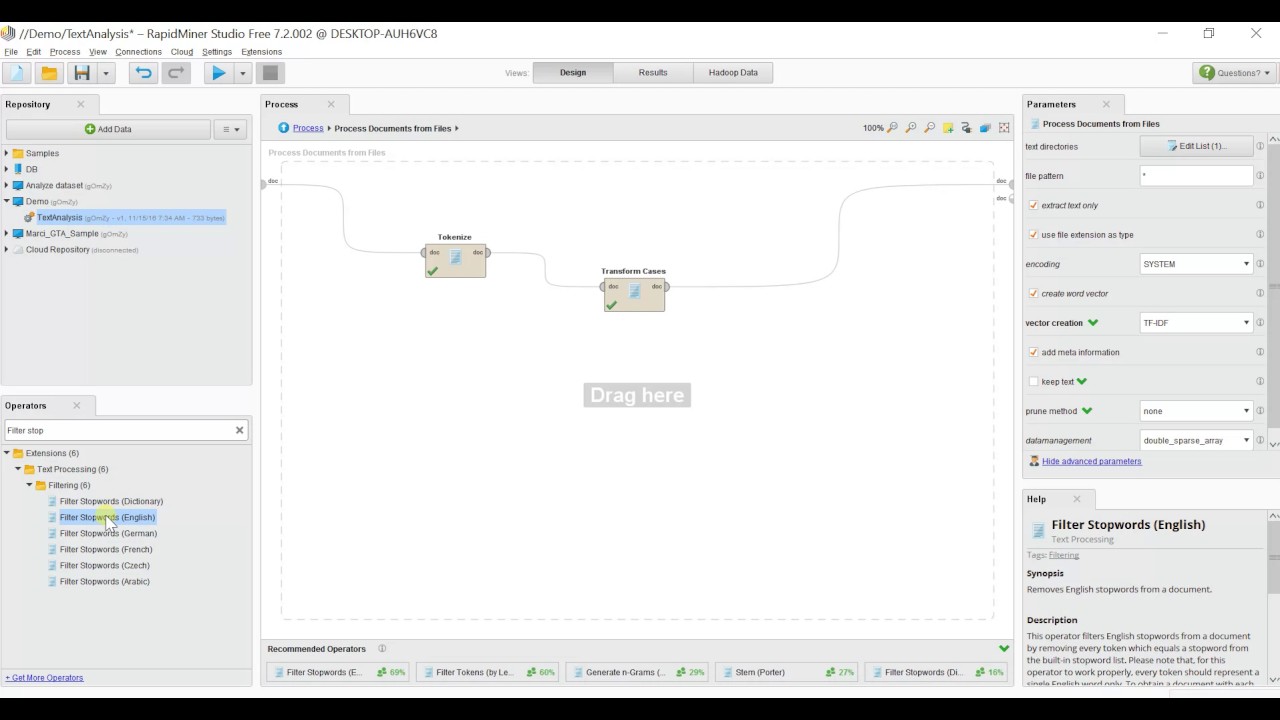
Task: Open datamanagement dropdown
Action: pyautogui.click(x=1196, y=440)
